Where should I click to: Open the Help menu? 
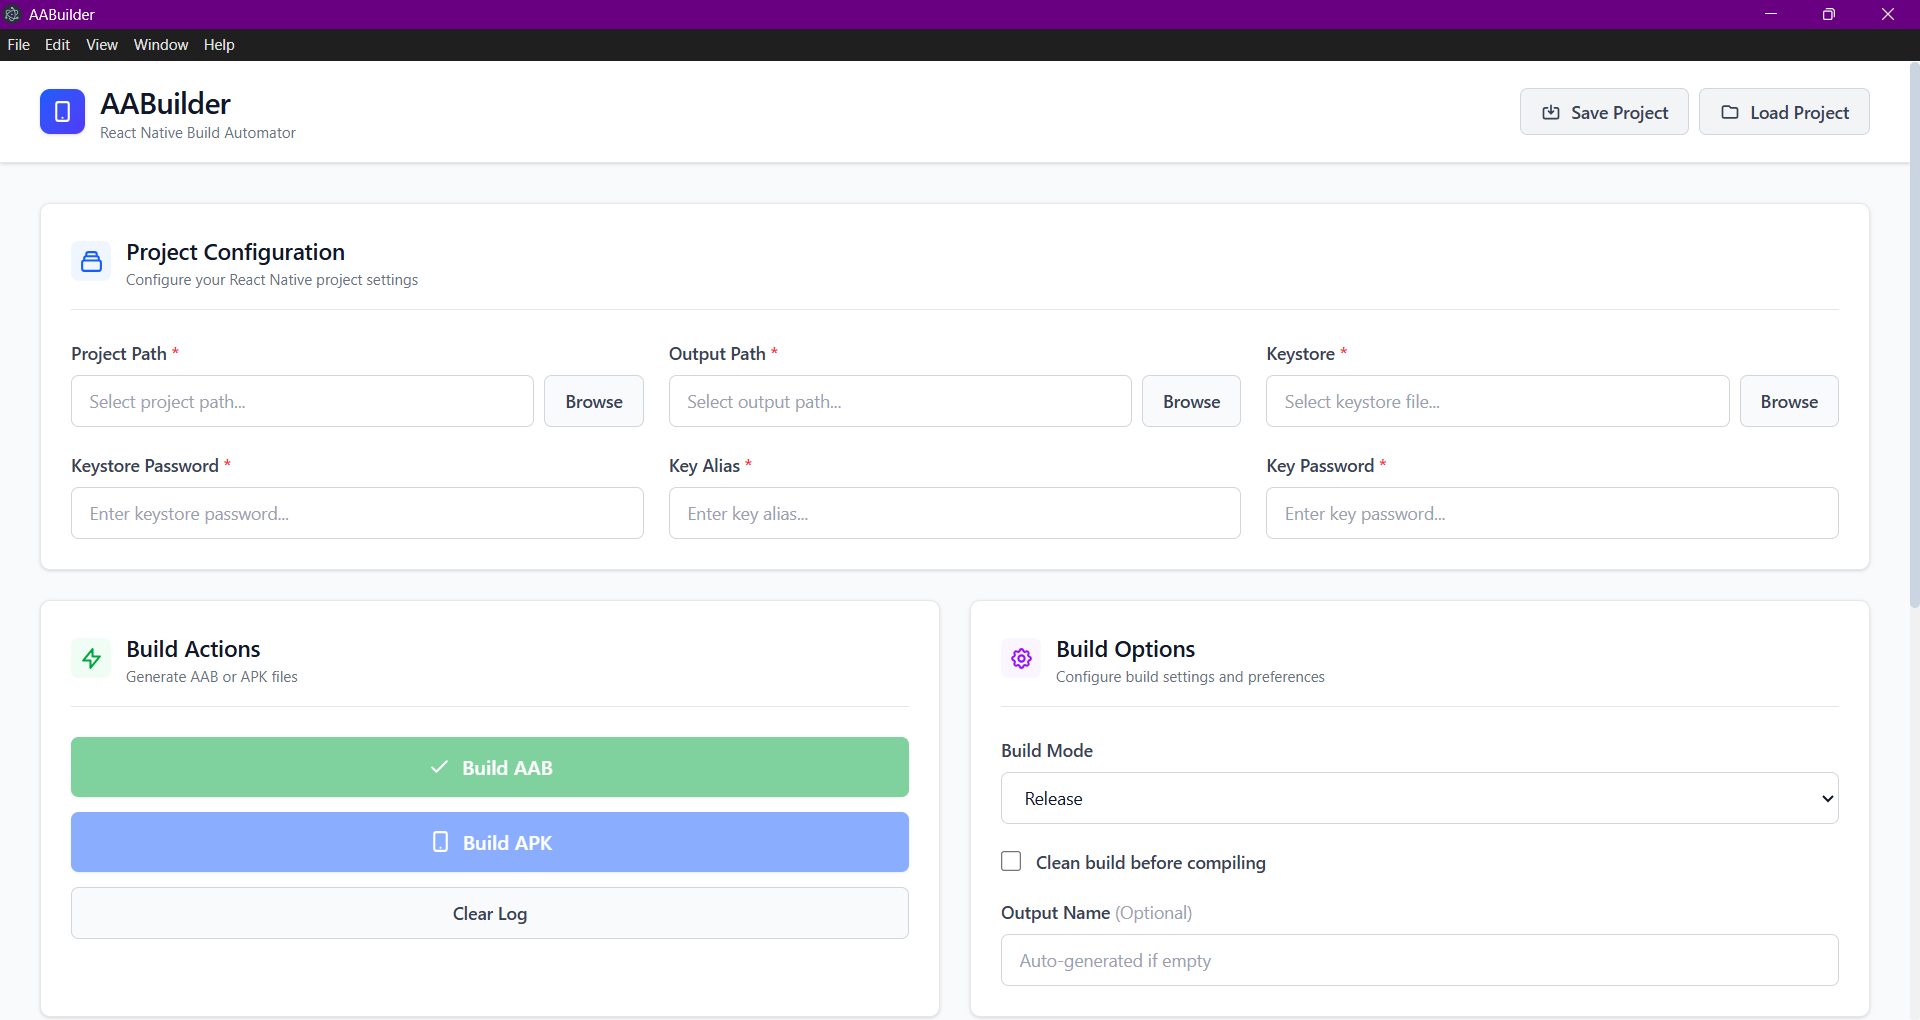[x=219, y=45]
